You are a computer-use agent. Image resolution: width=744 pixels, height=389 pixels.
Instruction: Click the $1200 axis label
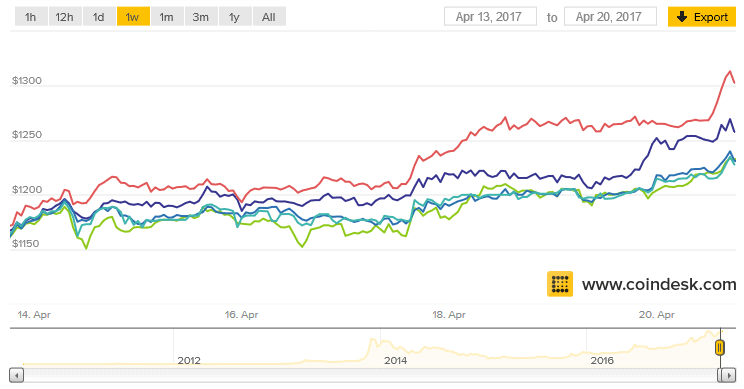coord(27,190)
